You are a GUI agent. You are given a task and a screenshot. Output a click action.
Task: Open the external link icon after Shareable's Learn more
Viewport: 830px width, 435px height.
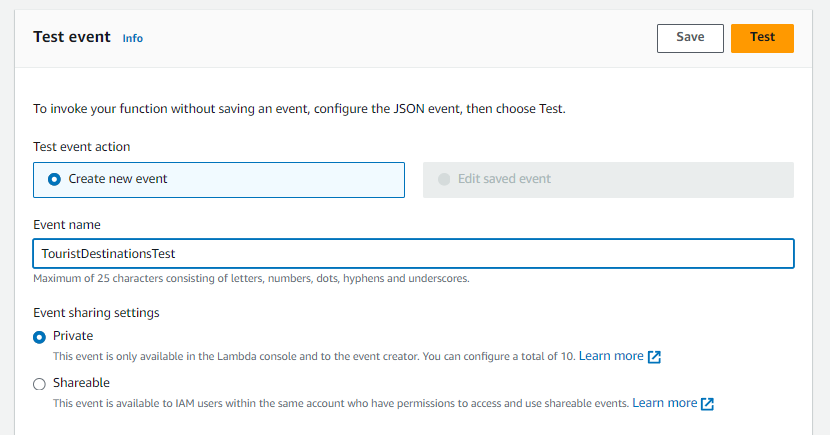tap(707, 404)
